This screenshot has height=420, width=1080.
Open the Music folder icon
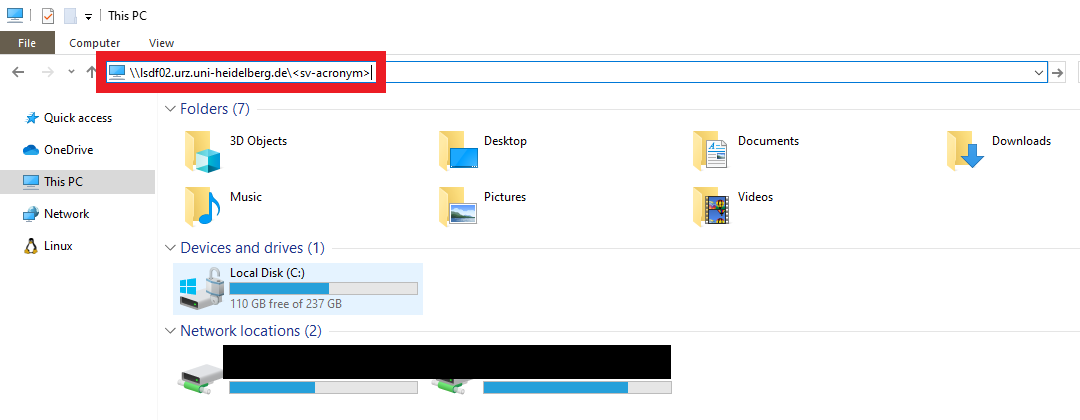202,207
